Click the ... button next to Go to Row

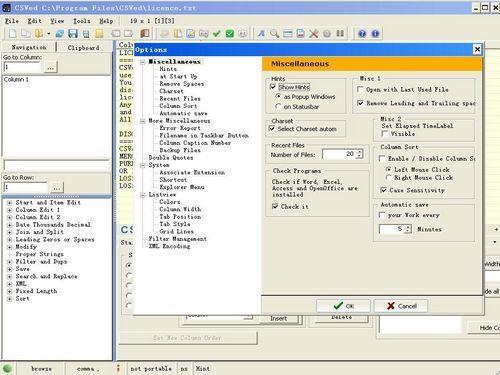[57, 188]
